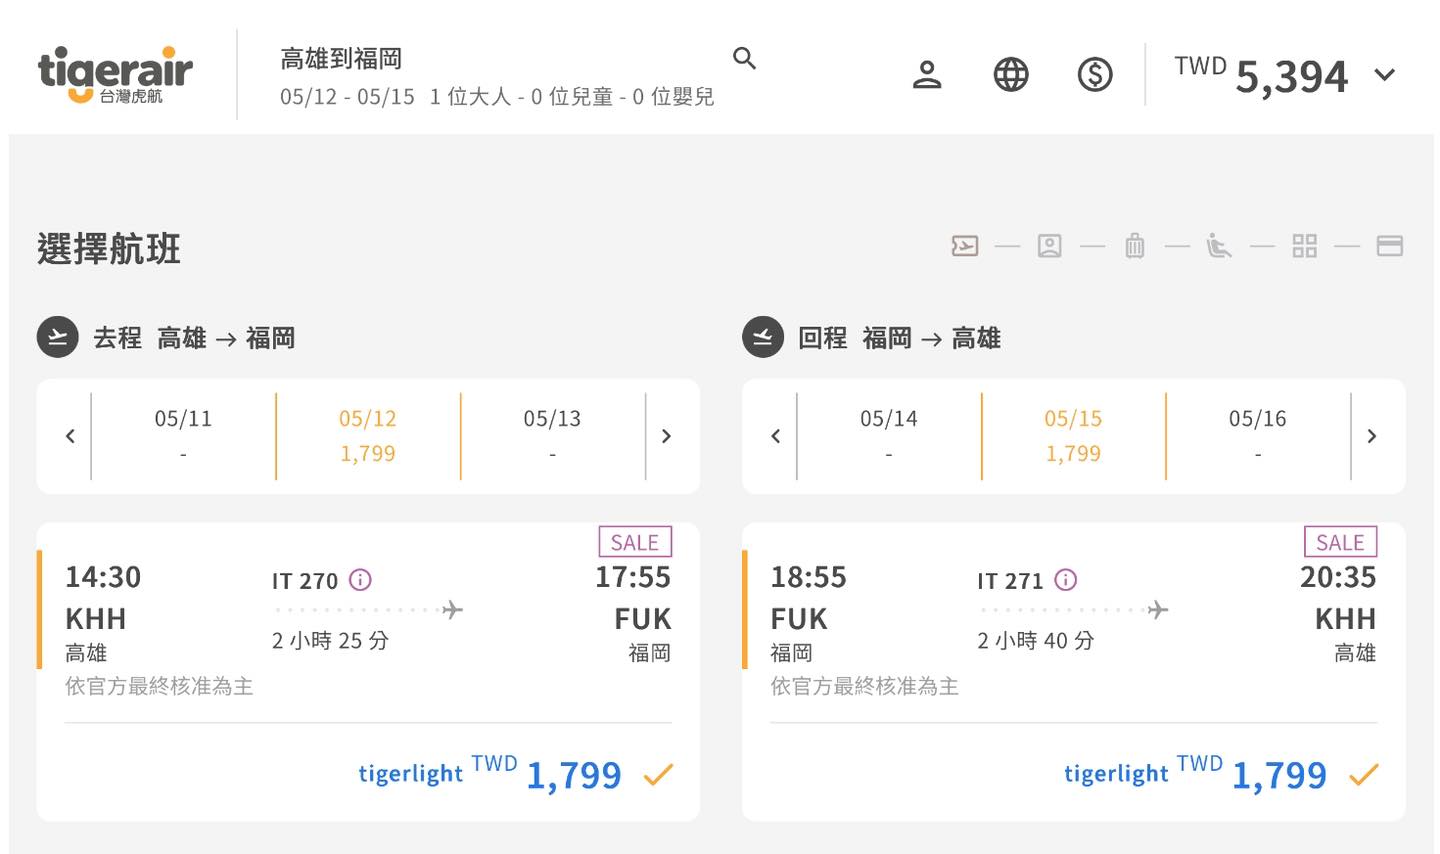Click the payment card step icon
The image size is (1440, 854).
pyautogui.click(x=1389, y=246)
